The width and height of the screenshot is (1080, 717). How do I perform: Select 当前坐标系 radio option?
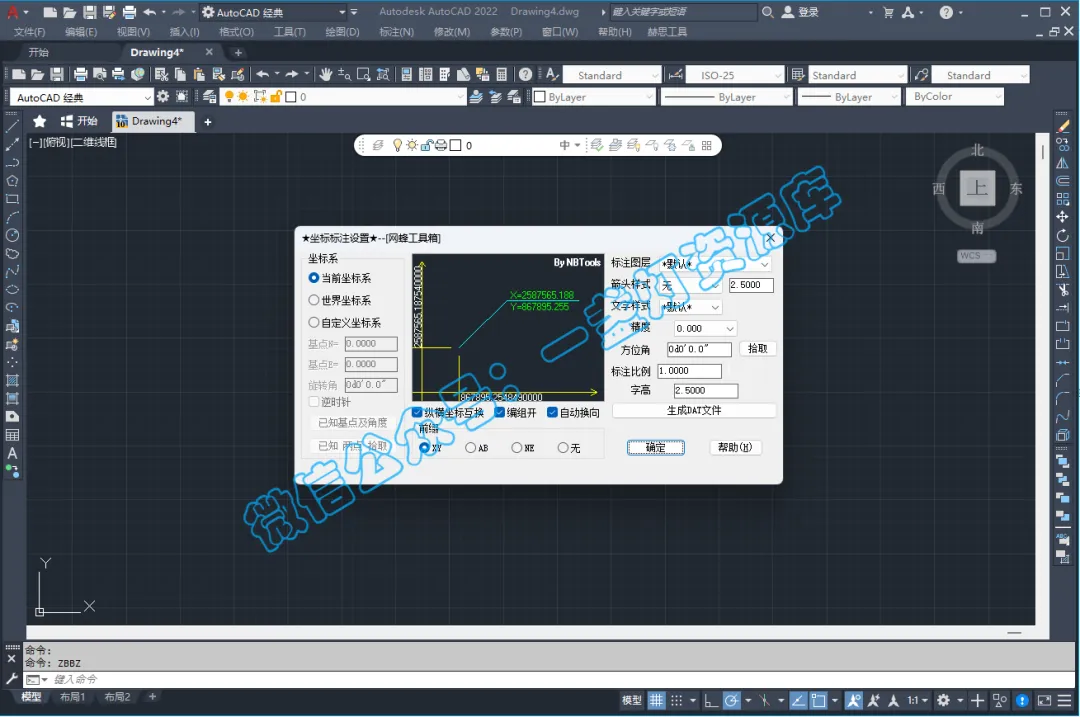click(340, 278)
